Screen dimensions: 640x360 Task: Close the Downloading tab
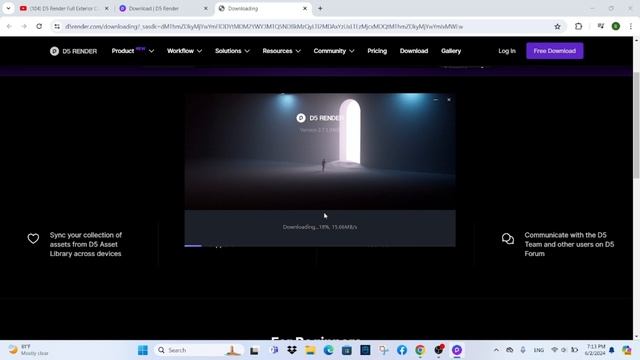tap(304, 8)
